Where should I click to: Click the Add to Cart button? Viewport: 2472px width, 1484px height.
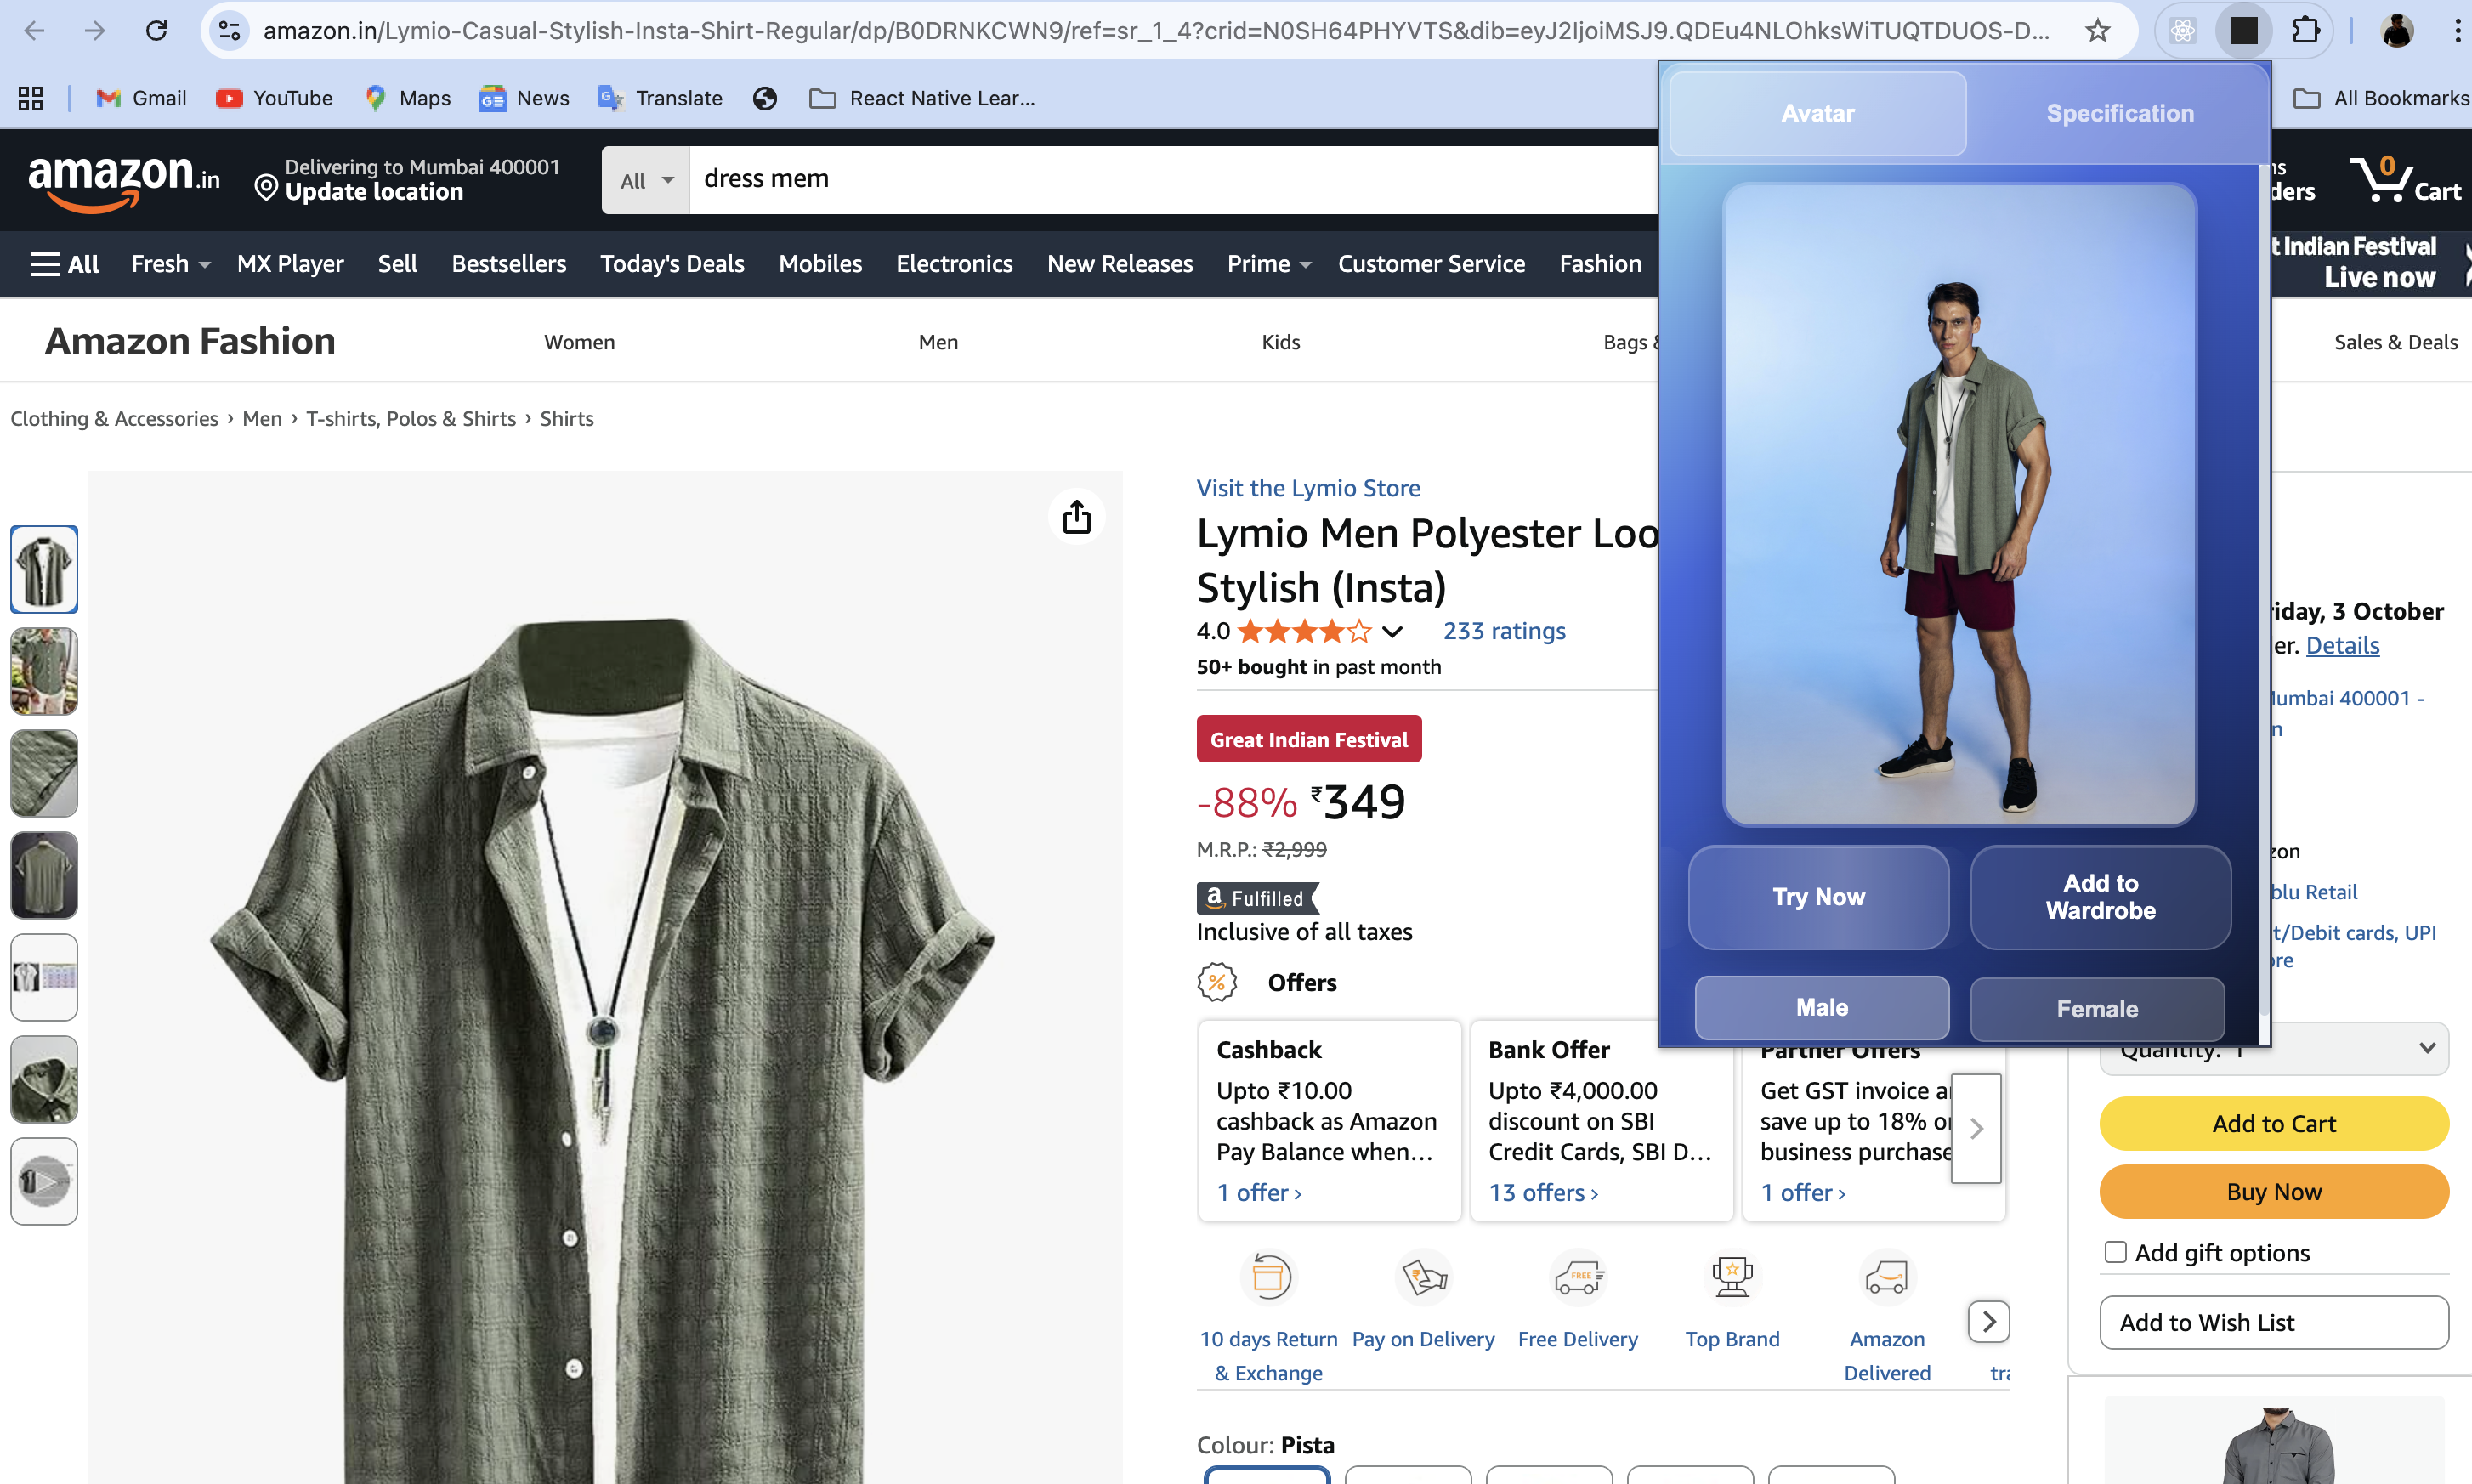click(2273, 1123)
